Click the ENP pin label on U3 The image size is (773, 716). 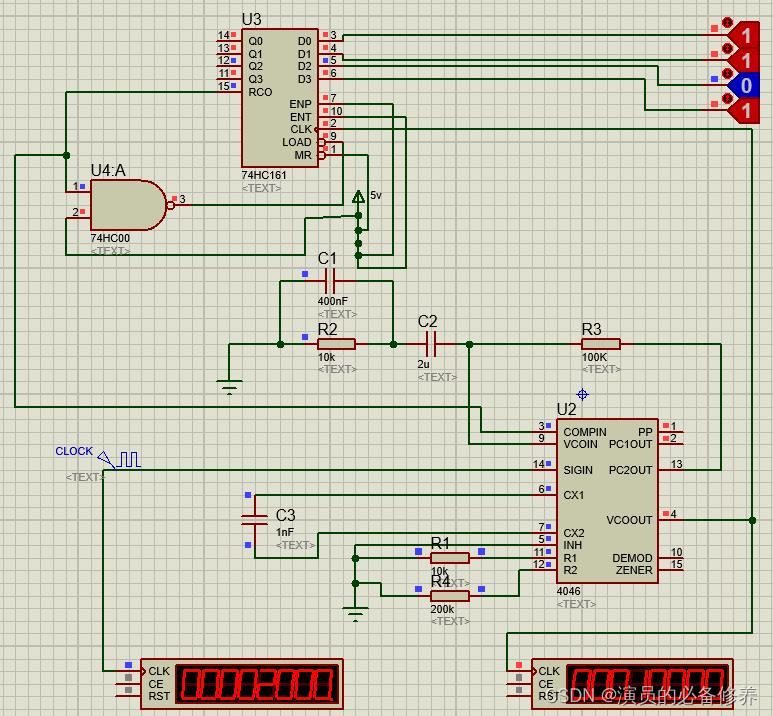[300, 104]
